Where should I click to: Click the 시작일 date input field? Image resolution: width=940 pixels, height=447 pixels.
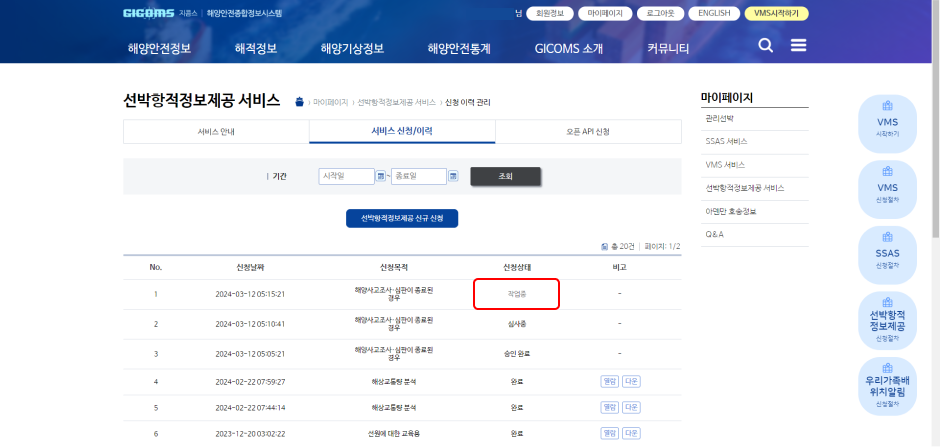pos(346,176)
